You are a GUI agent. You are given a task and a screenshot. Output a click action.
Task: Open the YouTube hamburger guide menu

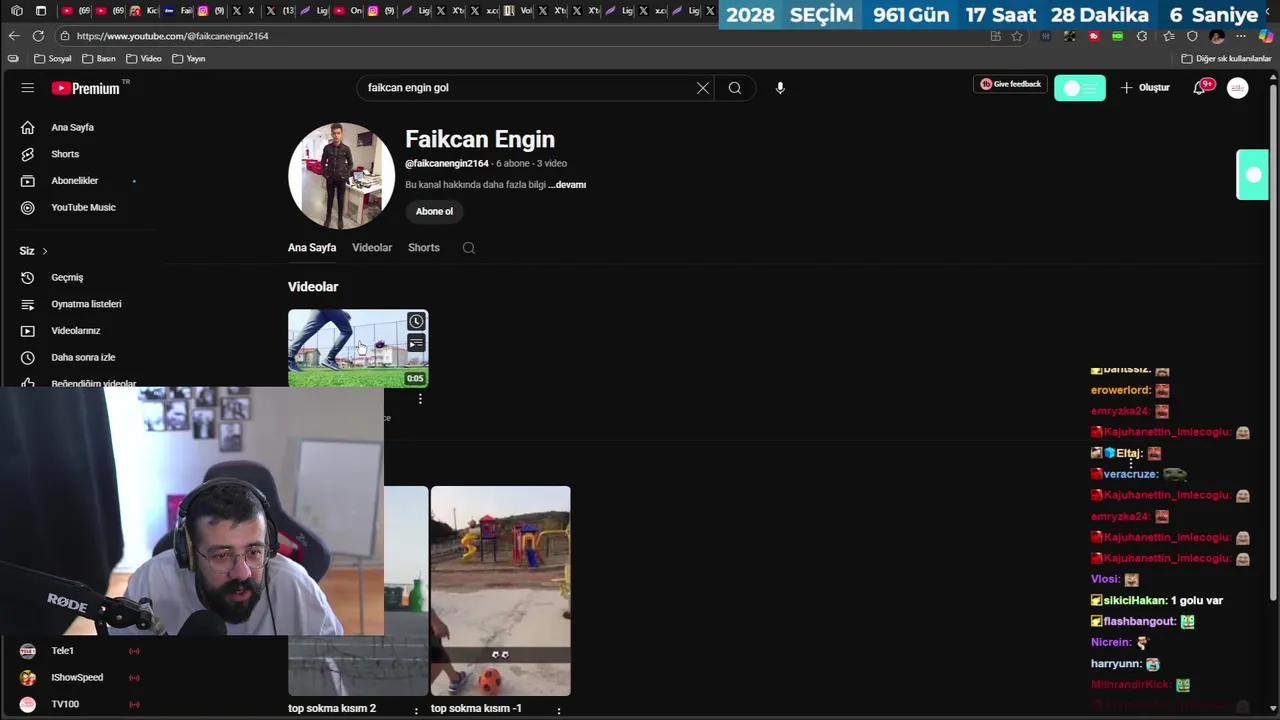[x=27, y=88]
